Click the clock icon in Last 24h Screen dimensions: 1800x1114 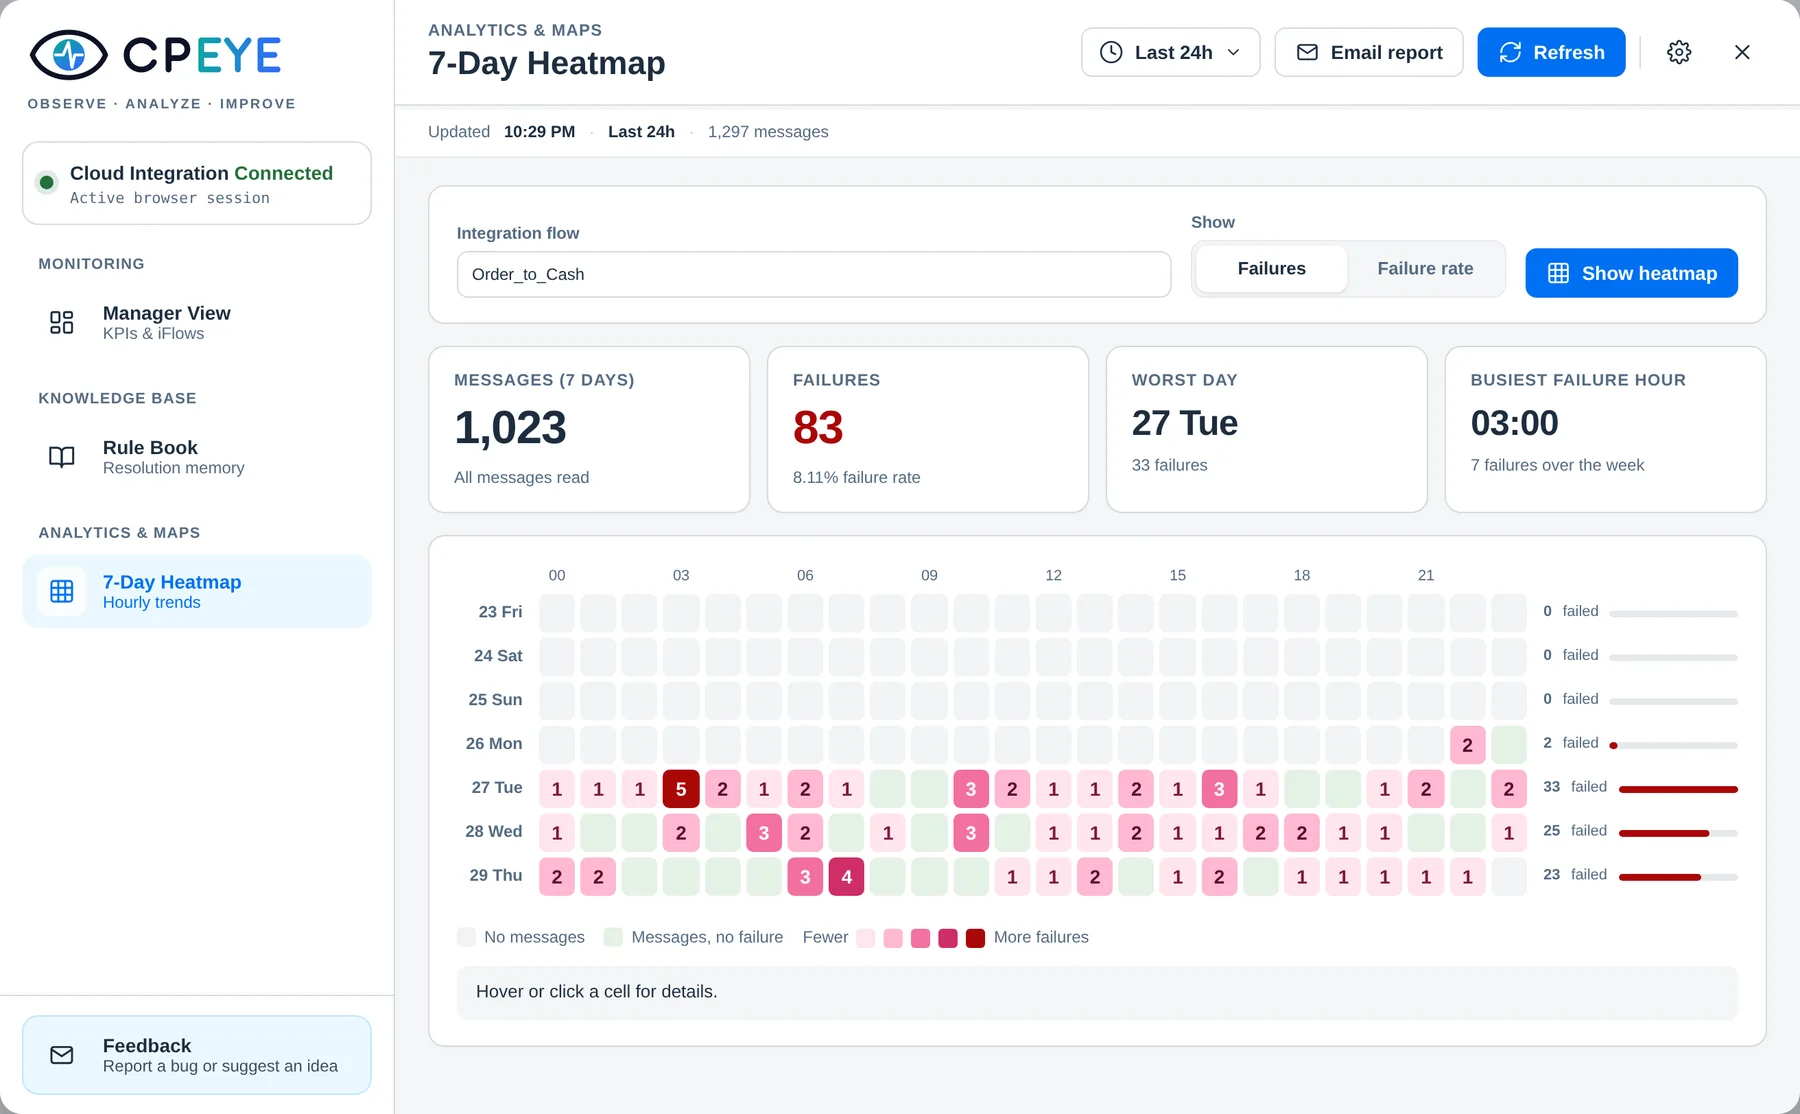point(1111,52)
